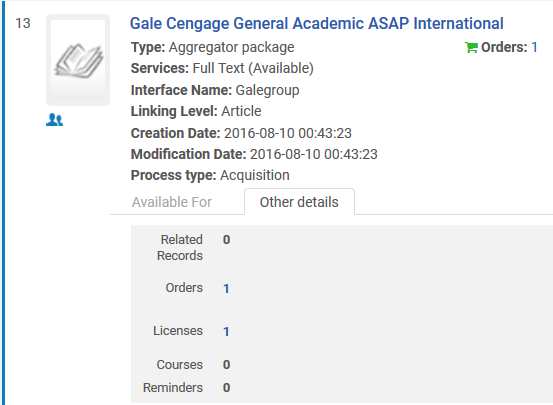Viewport: 553px width, 405px height.
Task: Click the Linking Level Article value
Action: 241,111
